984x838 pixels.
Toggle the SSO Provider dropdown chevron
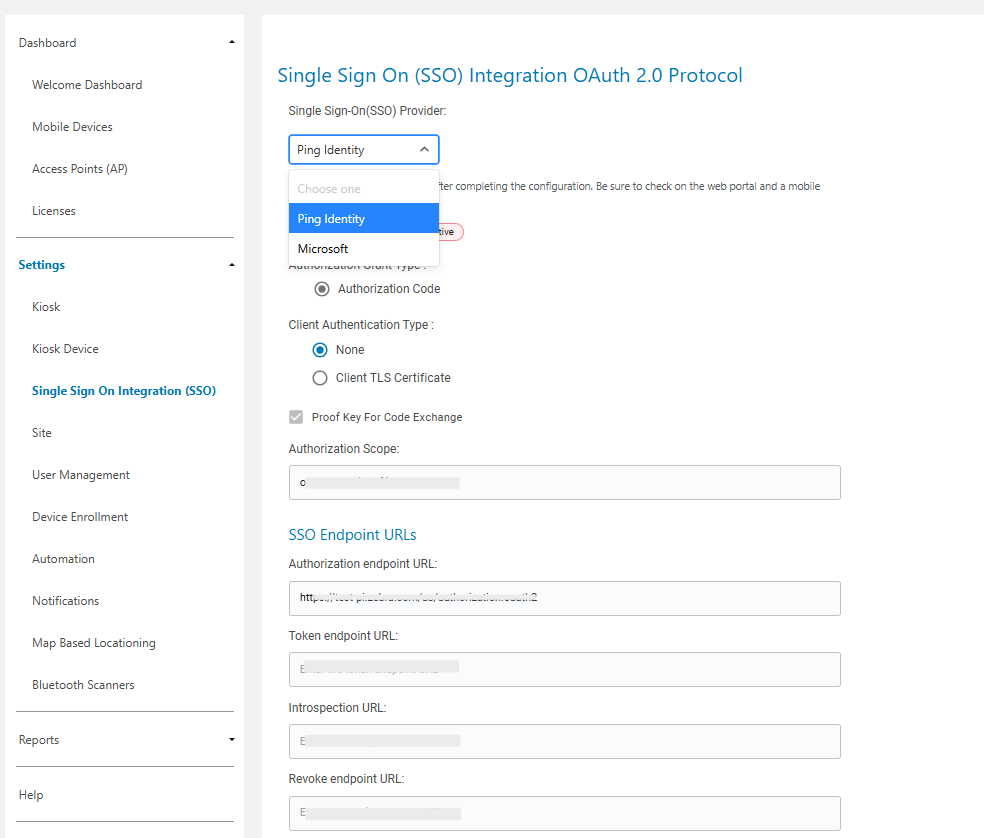[x=424, y=150]
